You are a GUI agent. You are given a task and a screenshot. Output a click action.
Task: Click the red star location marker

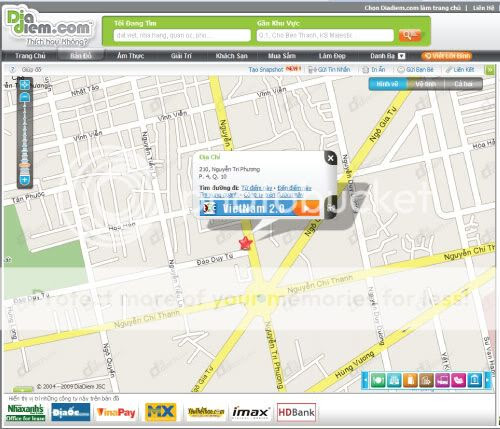[246, 243]
